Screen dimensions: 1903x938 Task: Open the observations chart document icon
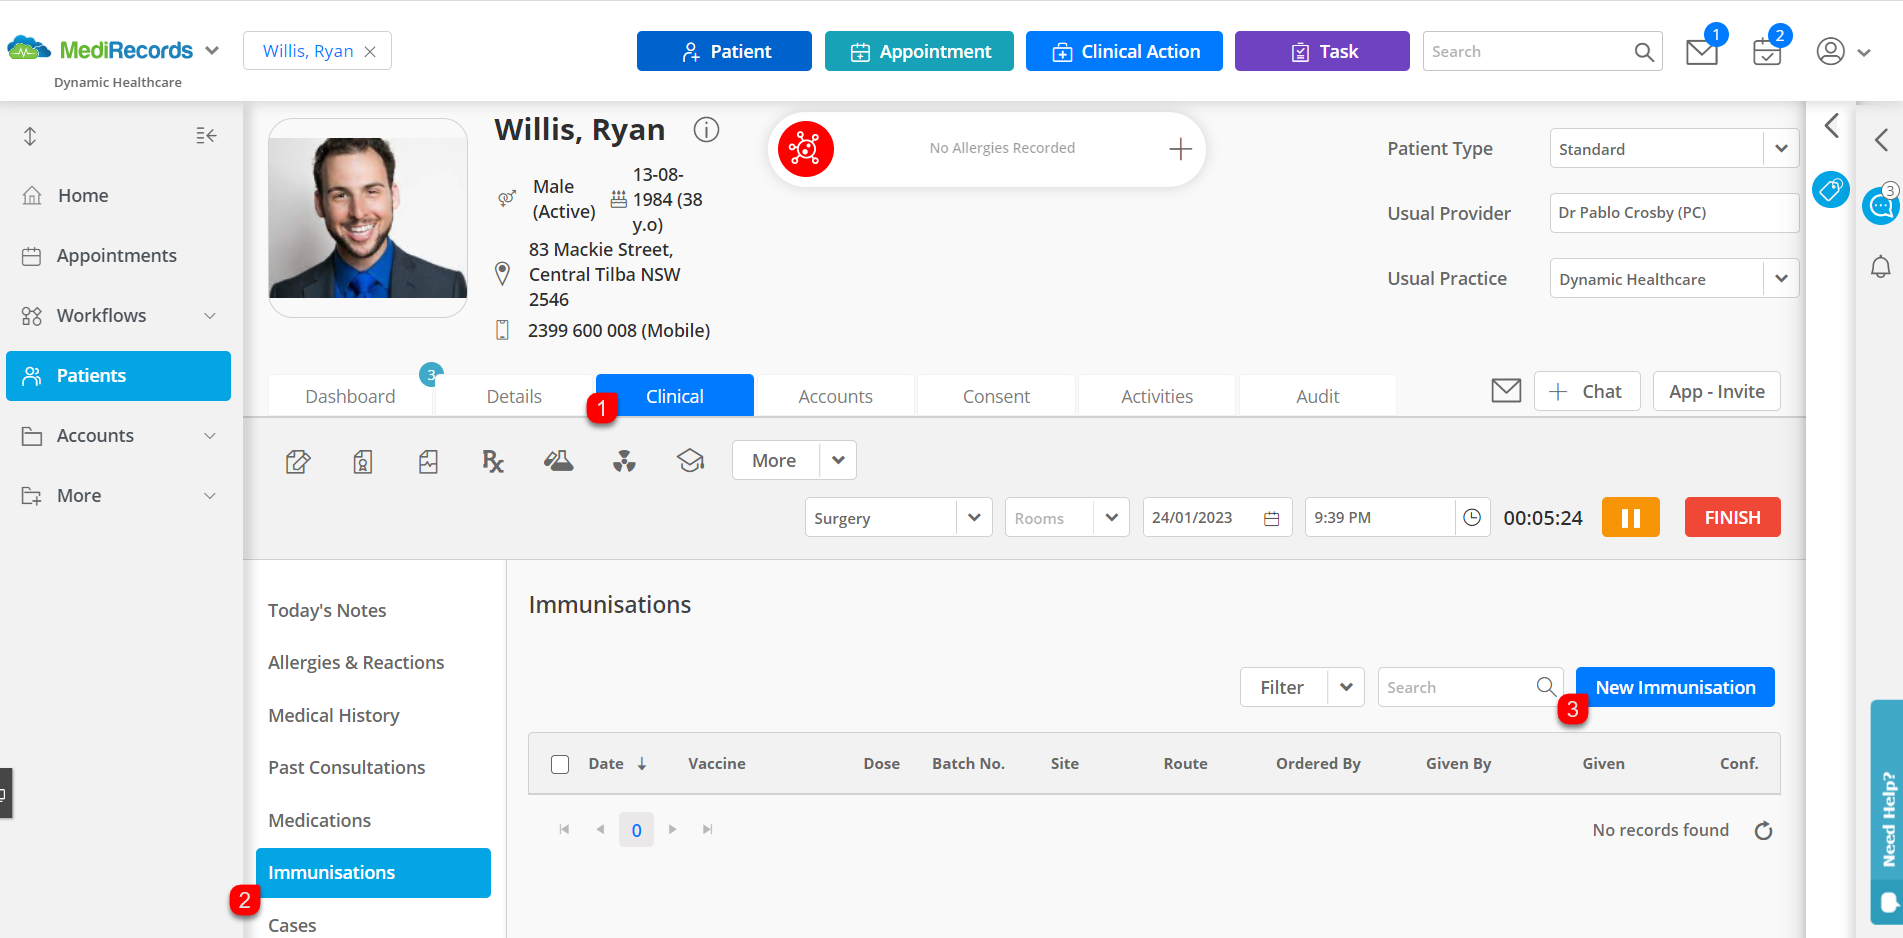[x=428, y=461]
